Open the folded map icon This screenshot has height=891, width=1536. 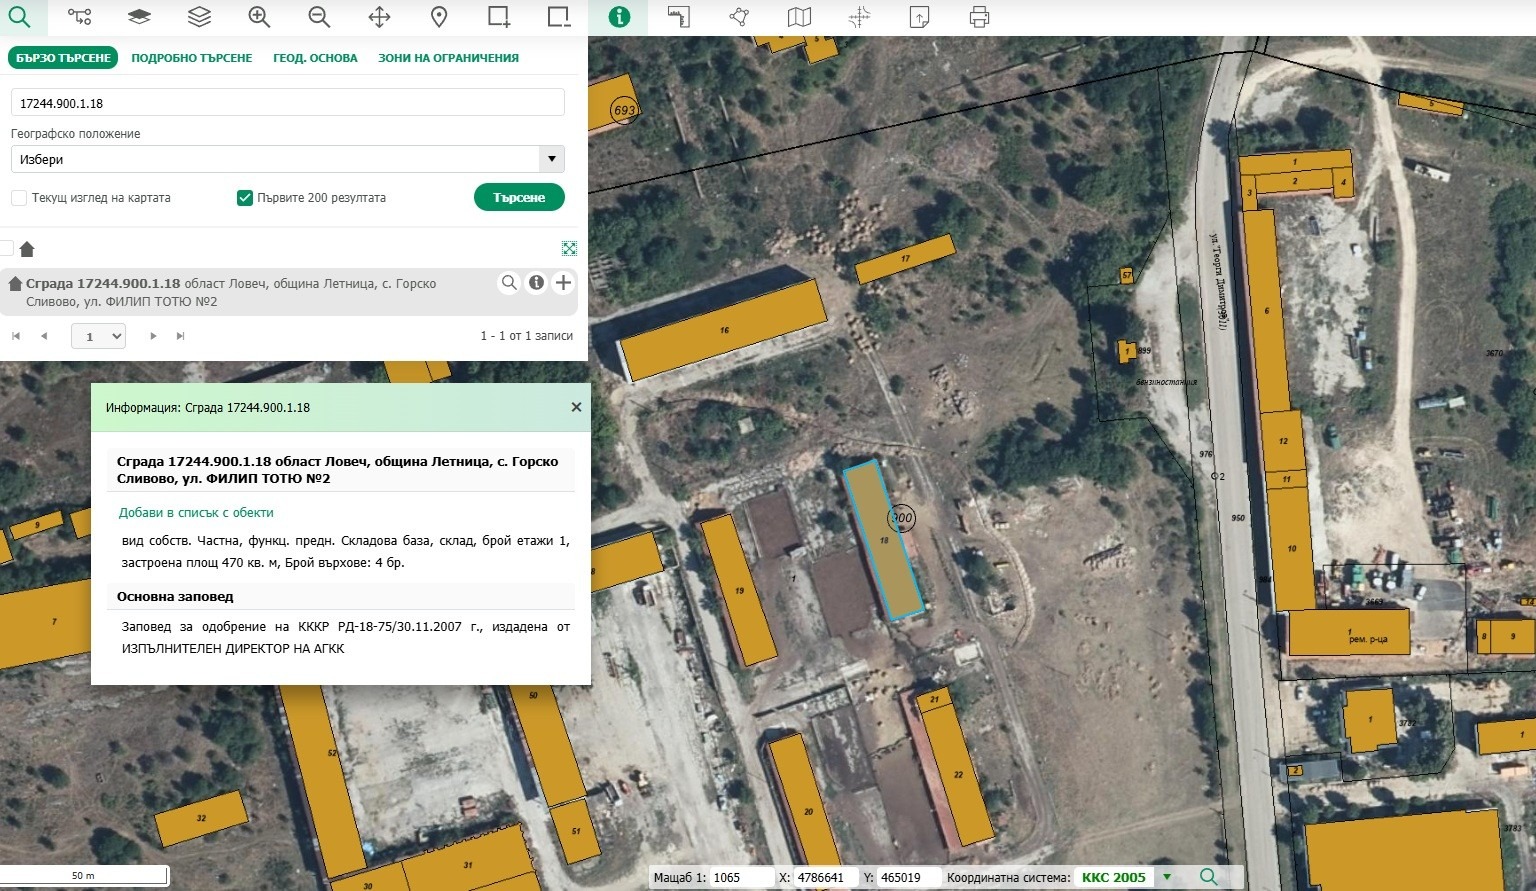(799, 17)
